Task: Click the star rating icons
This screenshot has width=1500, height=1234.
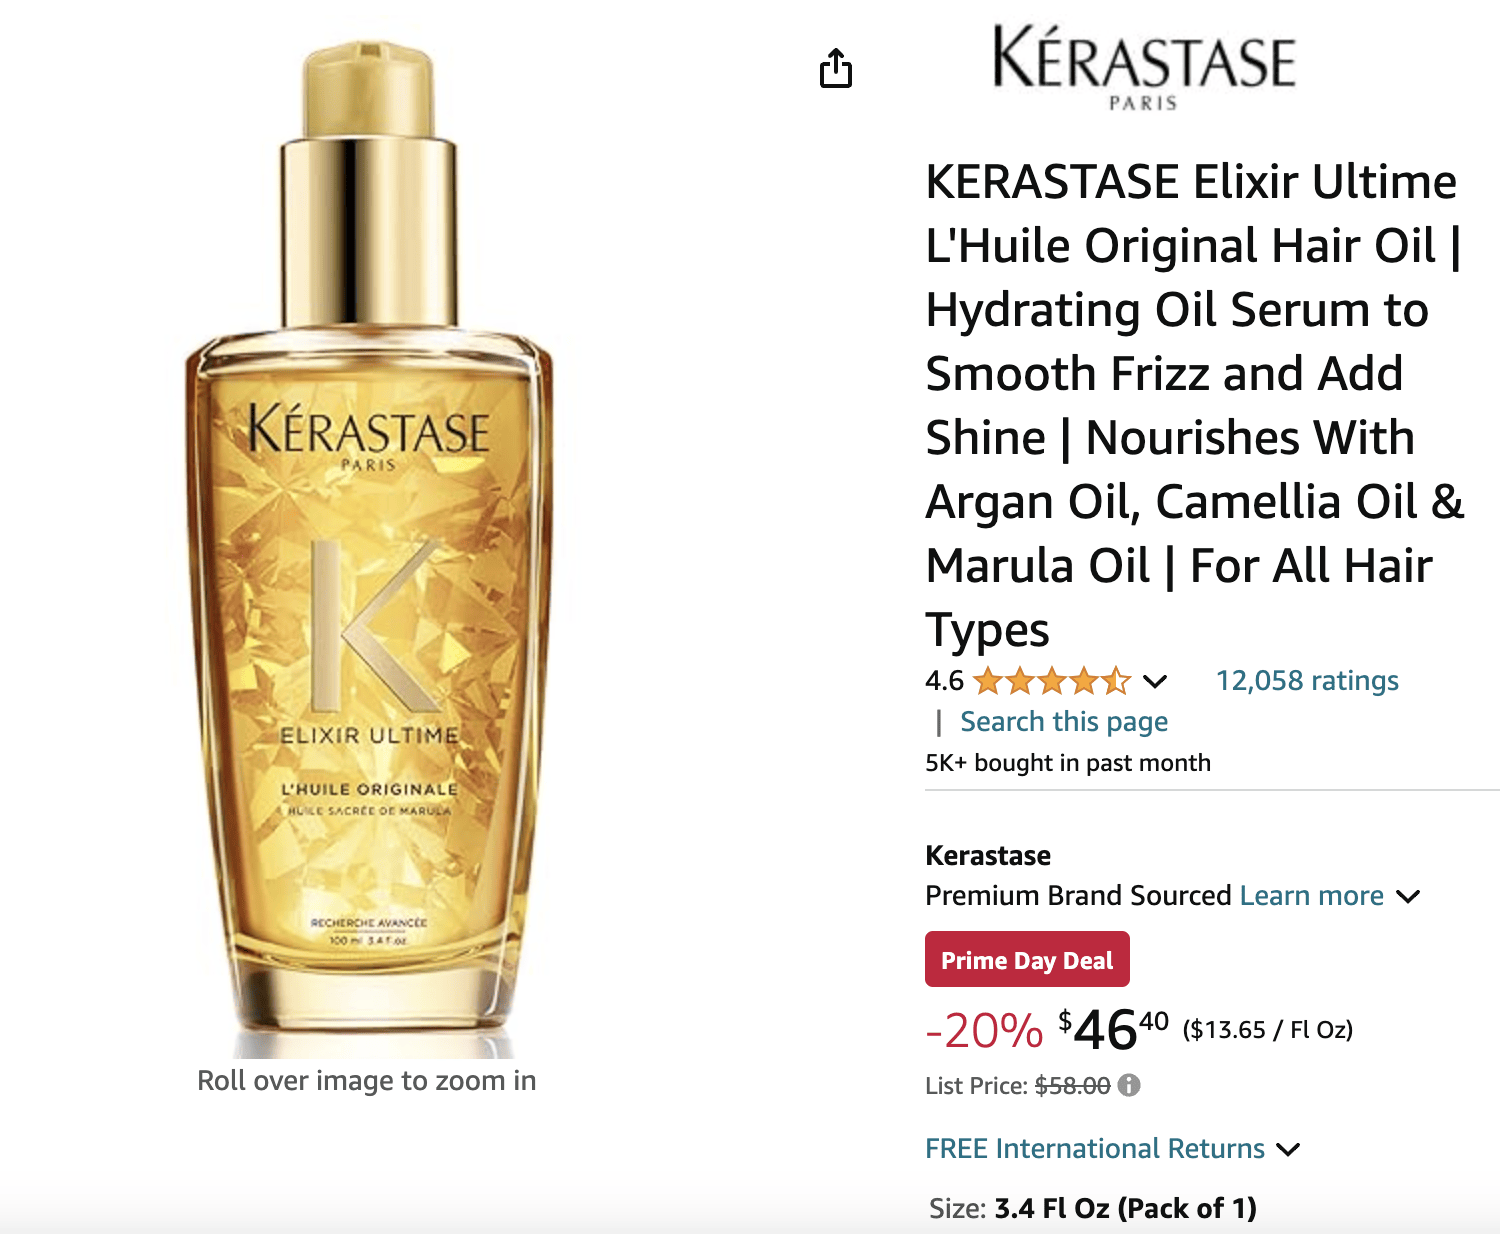Action: 1052,682
